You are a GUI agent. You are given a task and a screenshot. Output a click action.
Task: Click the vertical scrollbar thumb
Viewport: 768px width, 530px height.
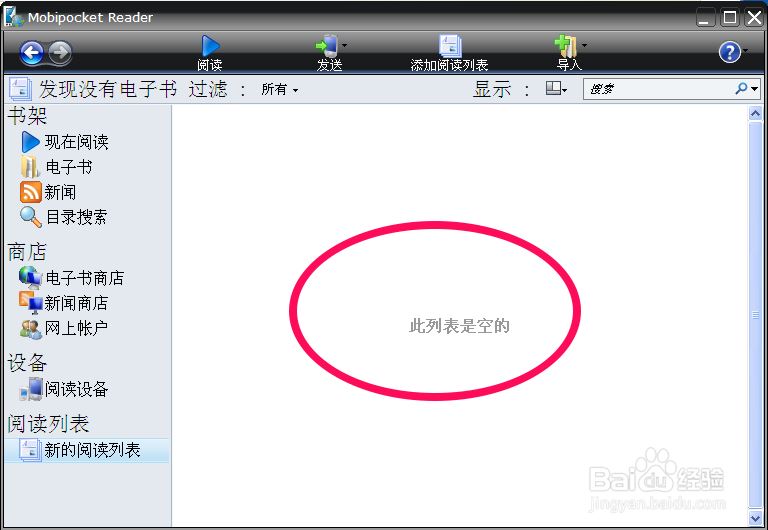click(x=755, y=315)
